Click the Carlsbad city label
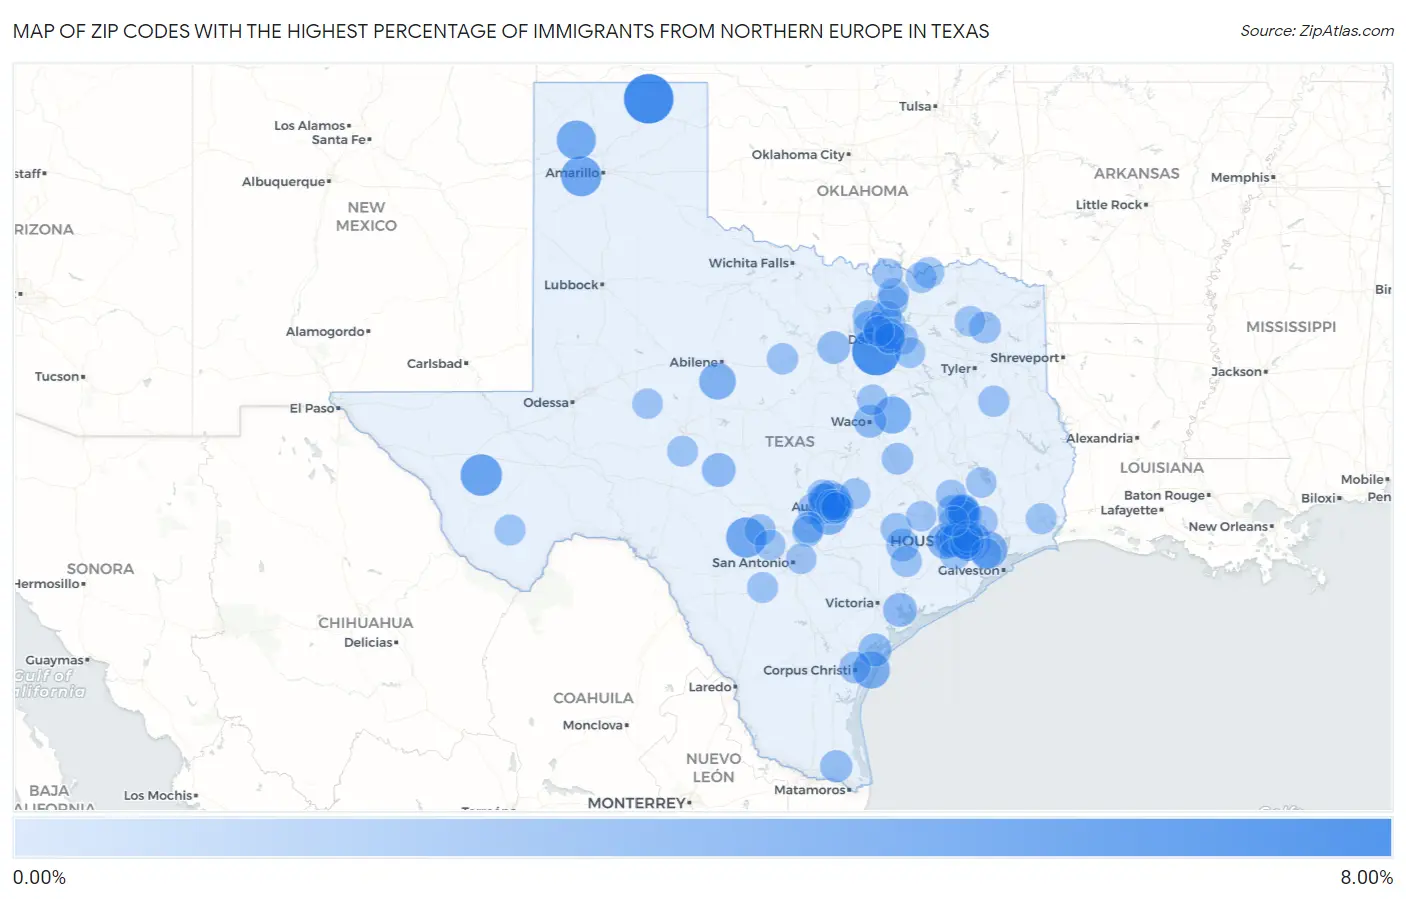This screenshot has width=1406, height=899. pyautogui.click(x=434, y=364)
